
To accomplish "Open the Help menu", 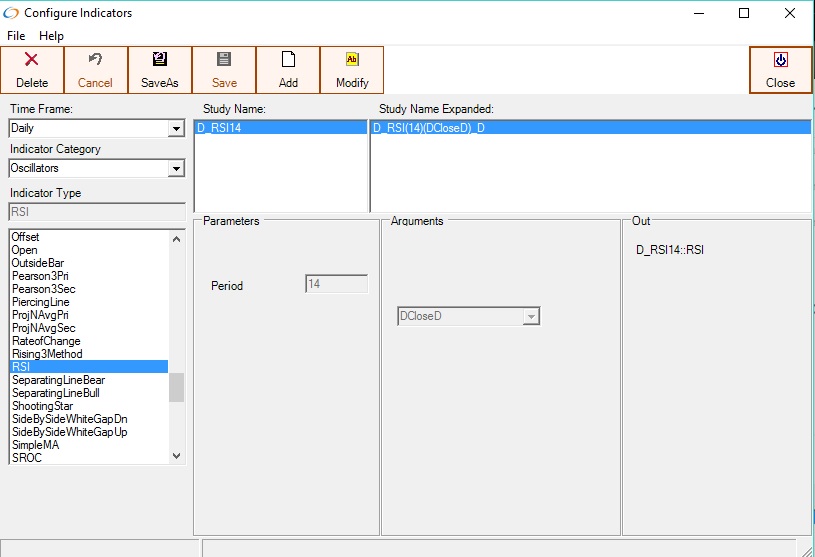I will point(51,36).
